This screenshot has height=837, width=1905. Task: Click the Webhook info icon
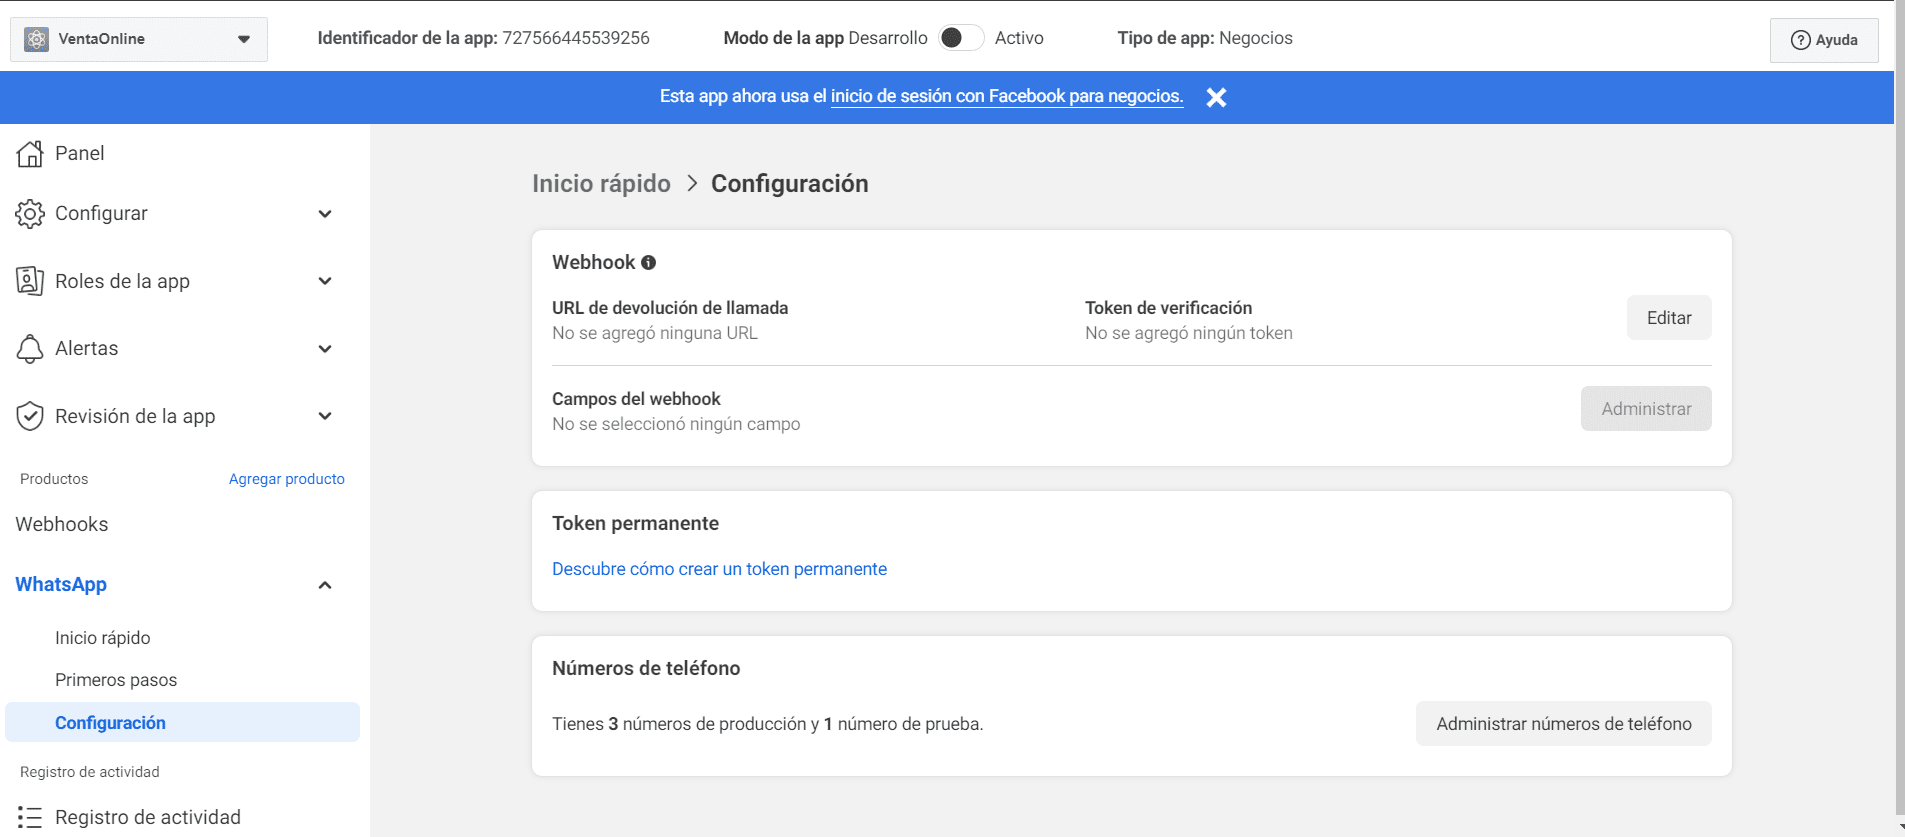click(649, 263)
